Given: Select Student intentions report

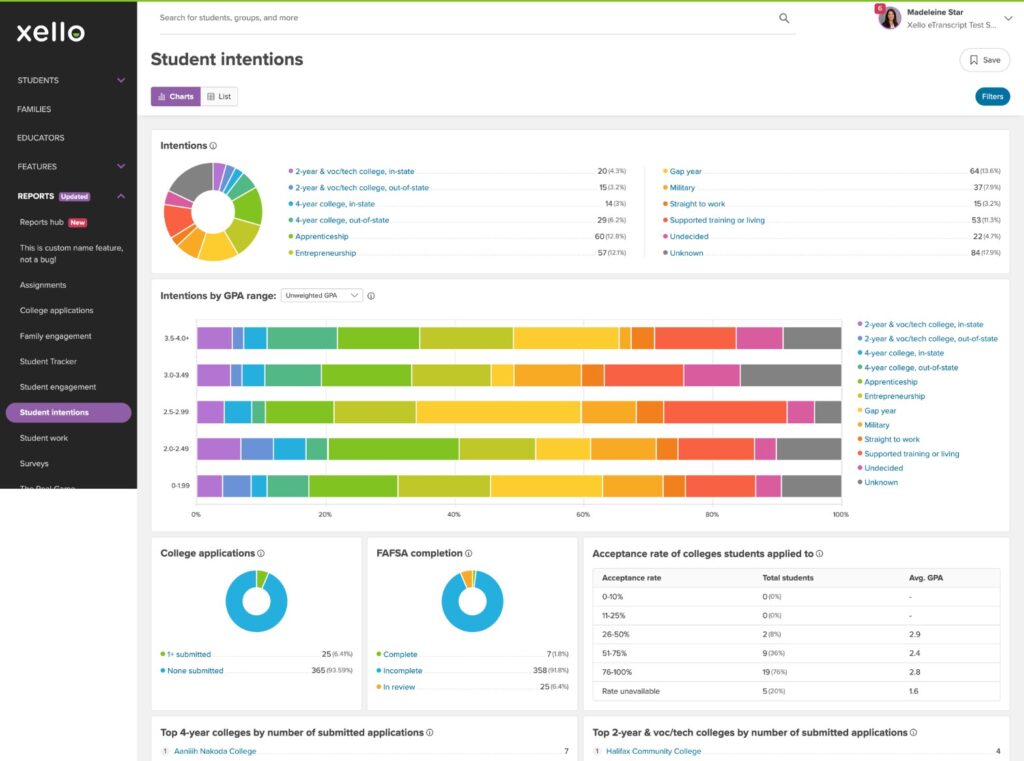Looking at the screenshot, I should click(69, 412).
